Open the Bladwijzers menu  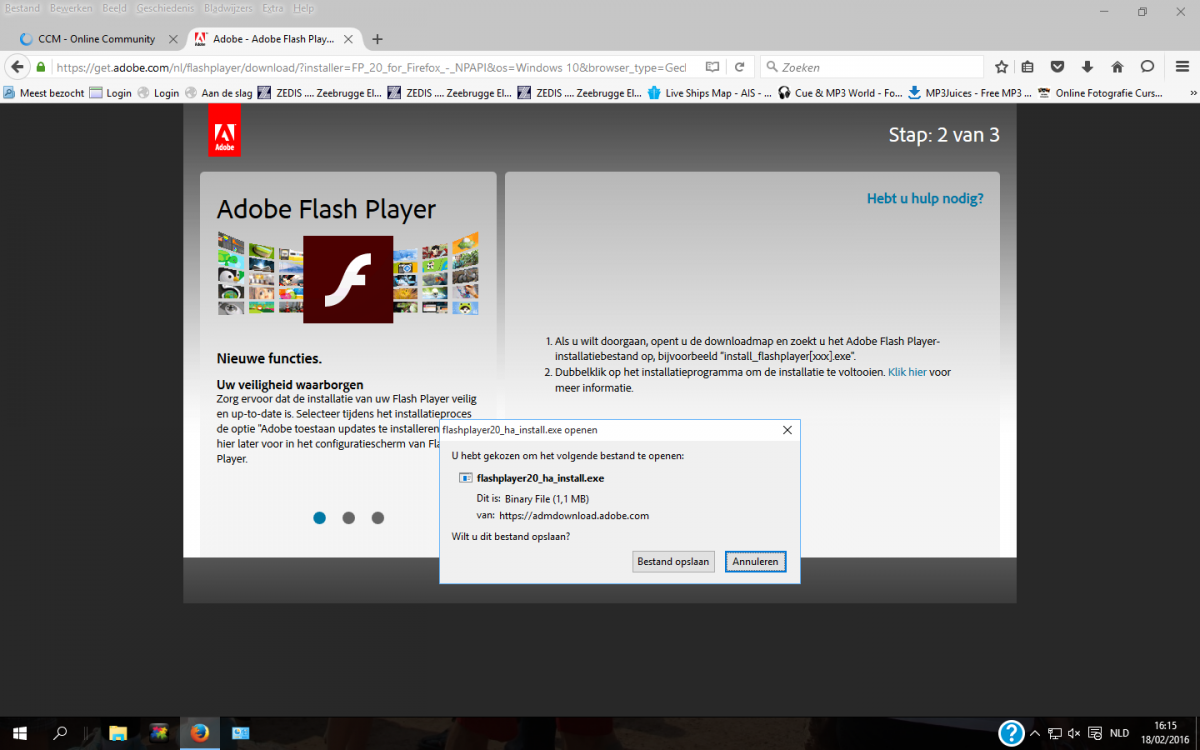229,8
